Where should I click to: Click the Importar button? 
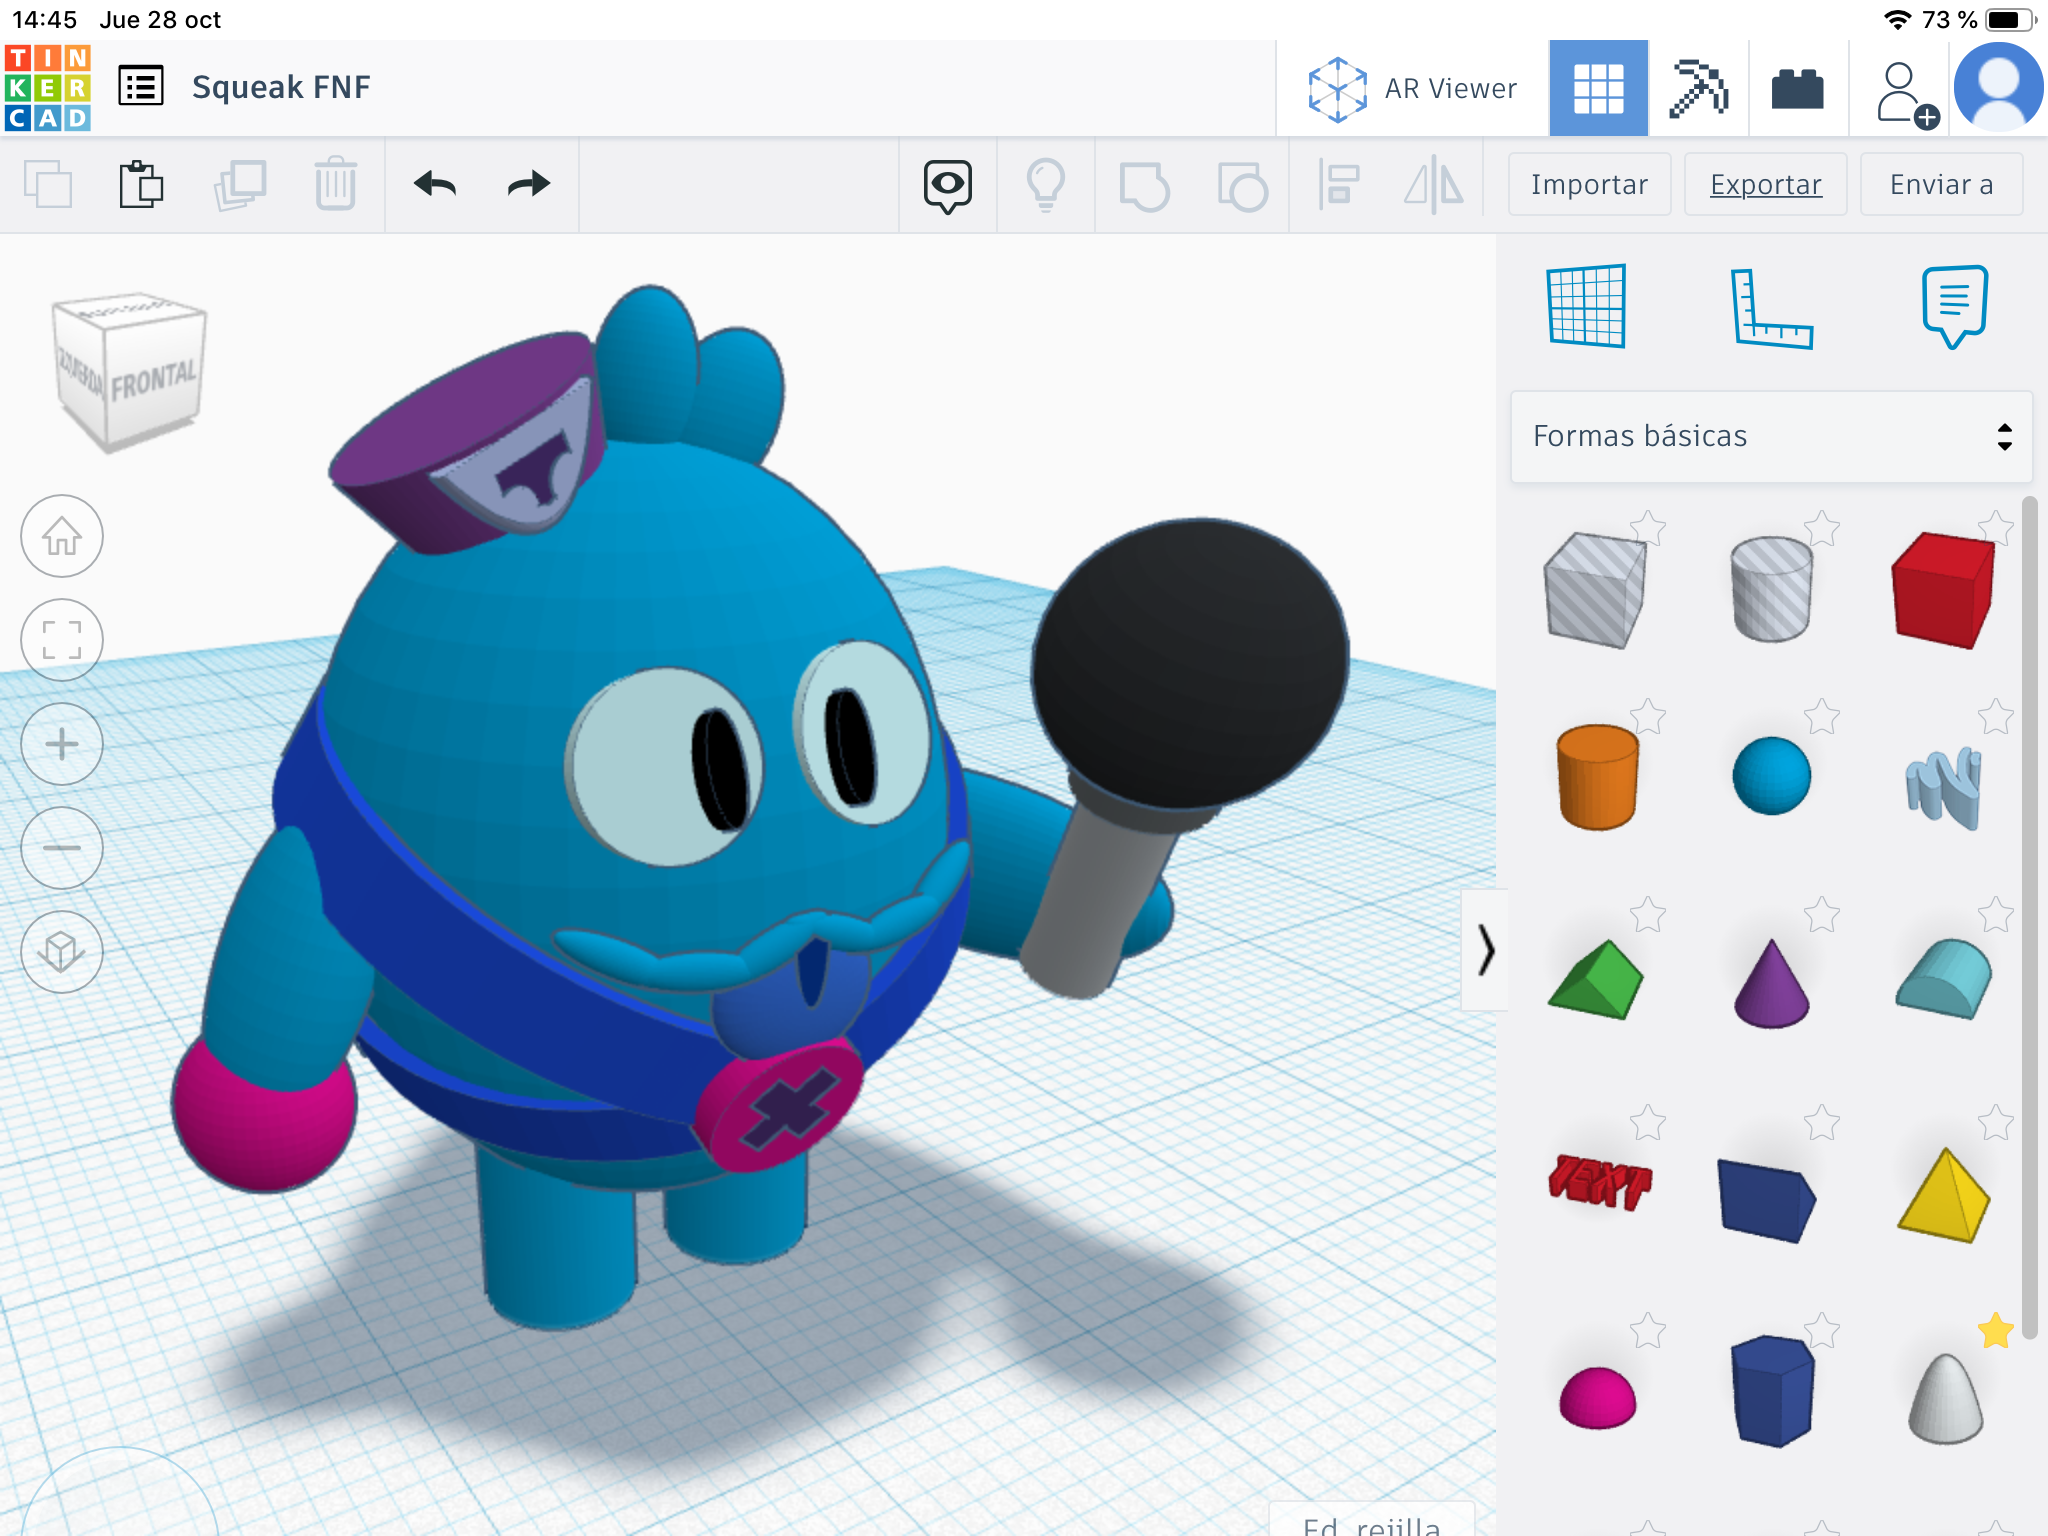[1589, 184]
